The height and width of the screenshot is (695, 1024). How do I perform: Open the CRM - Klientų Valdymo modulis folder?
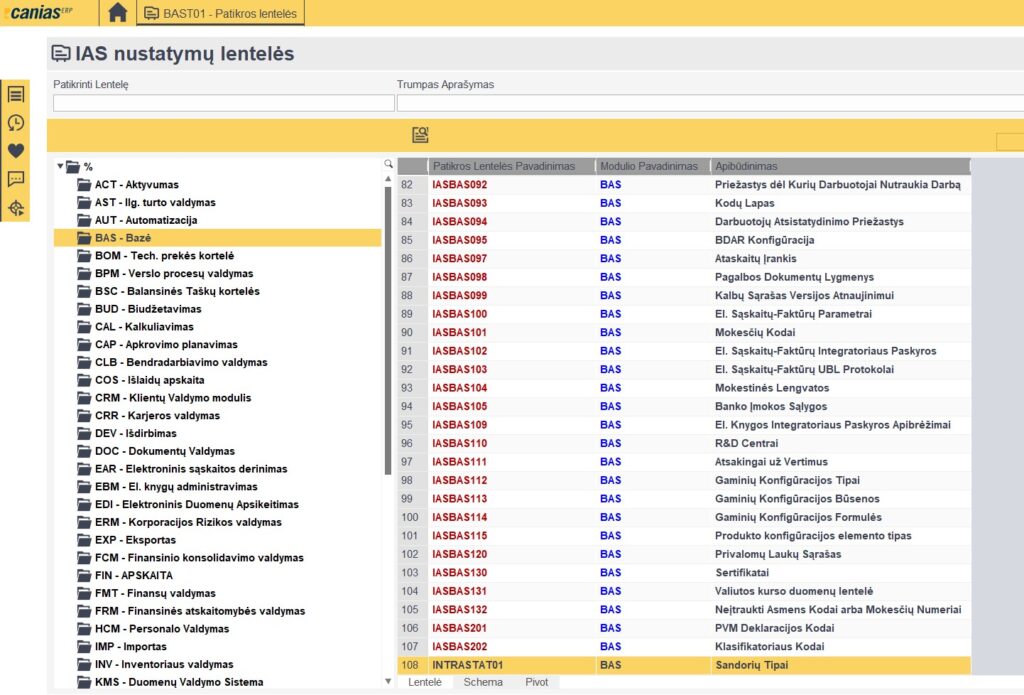click(x=172, y=398)
